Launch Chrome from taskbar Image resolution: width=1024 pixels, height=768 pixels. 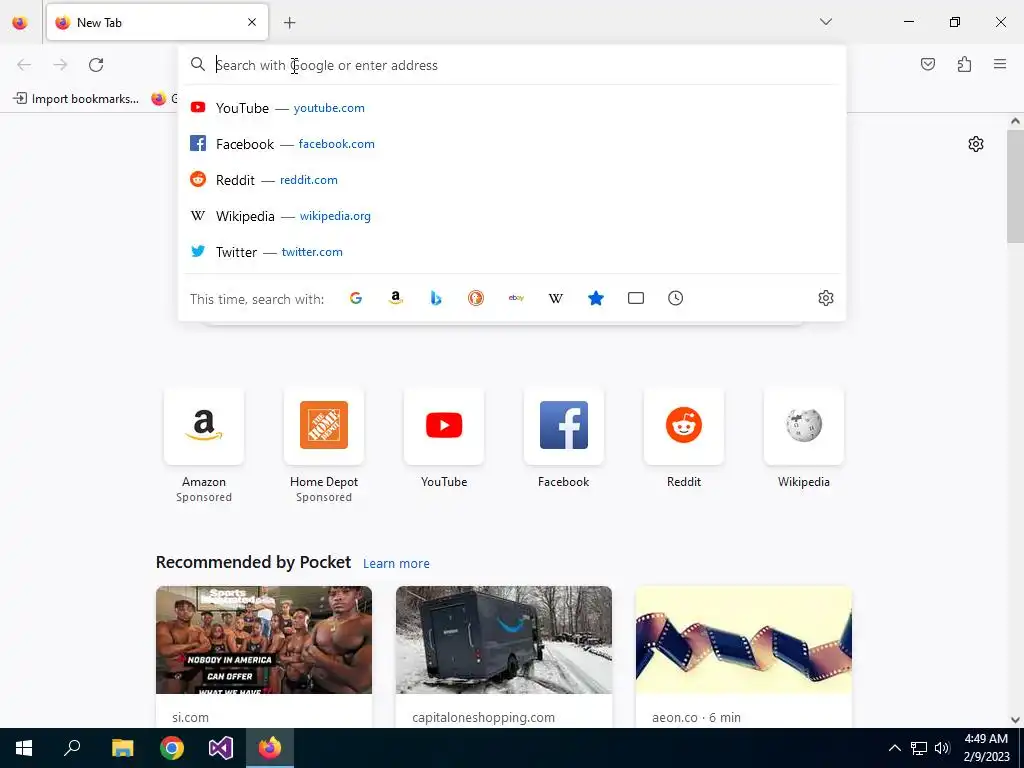(172, 748)
